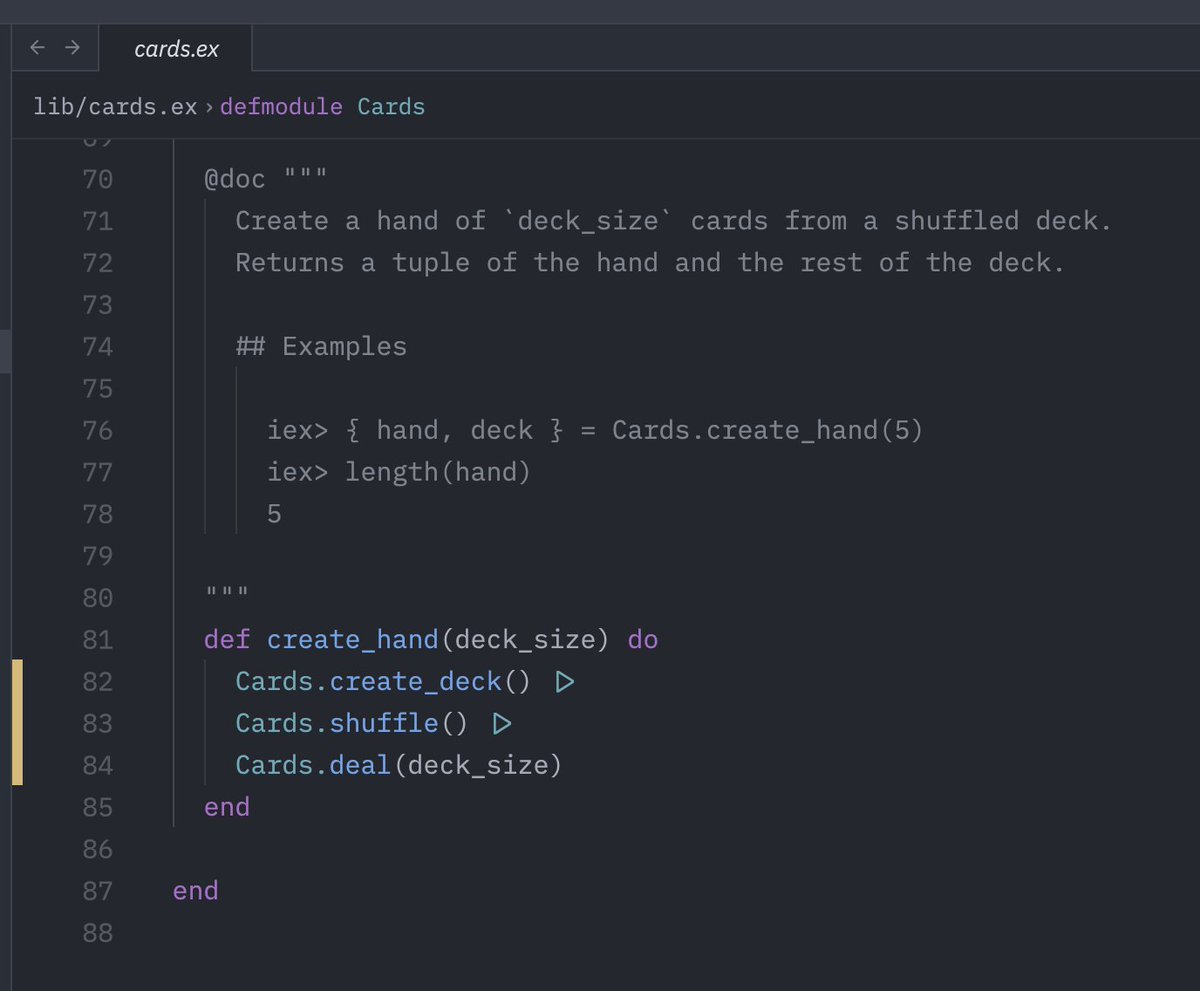Click the 'end' keyword on line 87
1200x991 pixels.
point(195,891)
